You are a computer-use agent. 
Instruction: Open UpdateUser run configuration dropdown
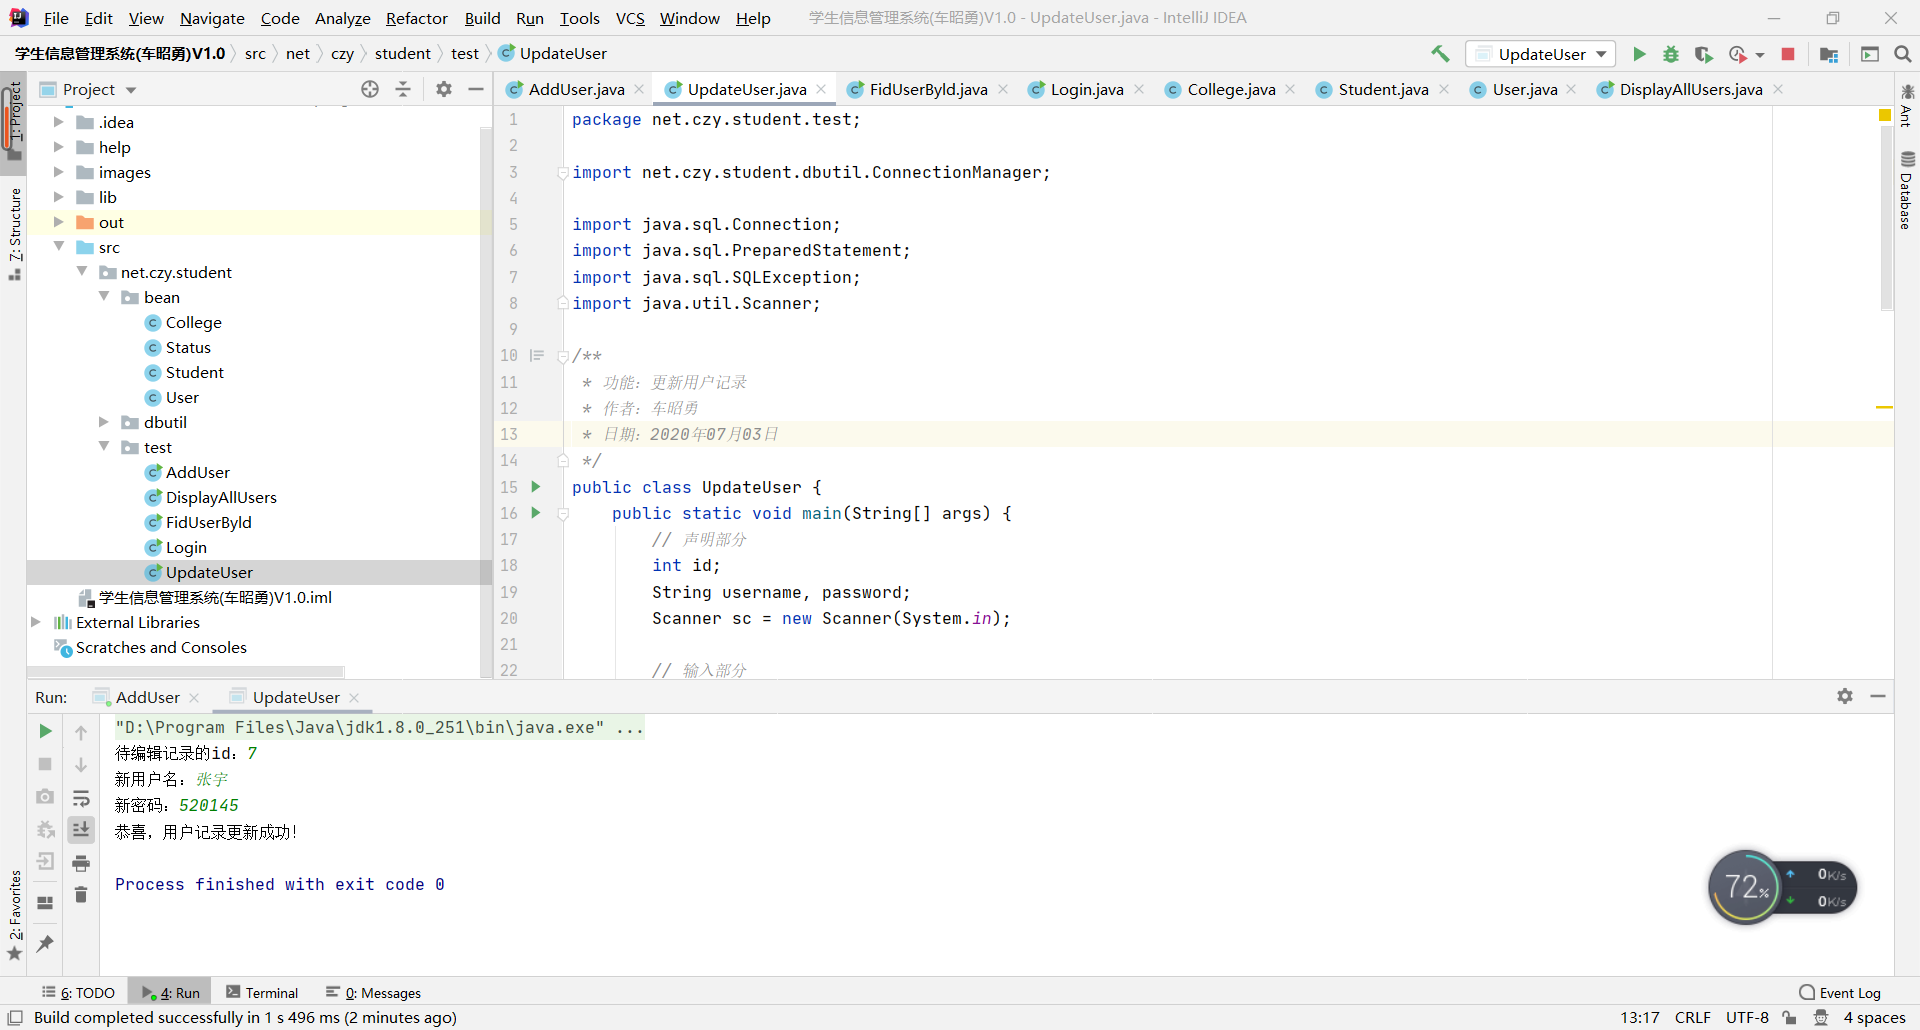click(1542, 54)
